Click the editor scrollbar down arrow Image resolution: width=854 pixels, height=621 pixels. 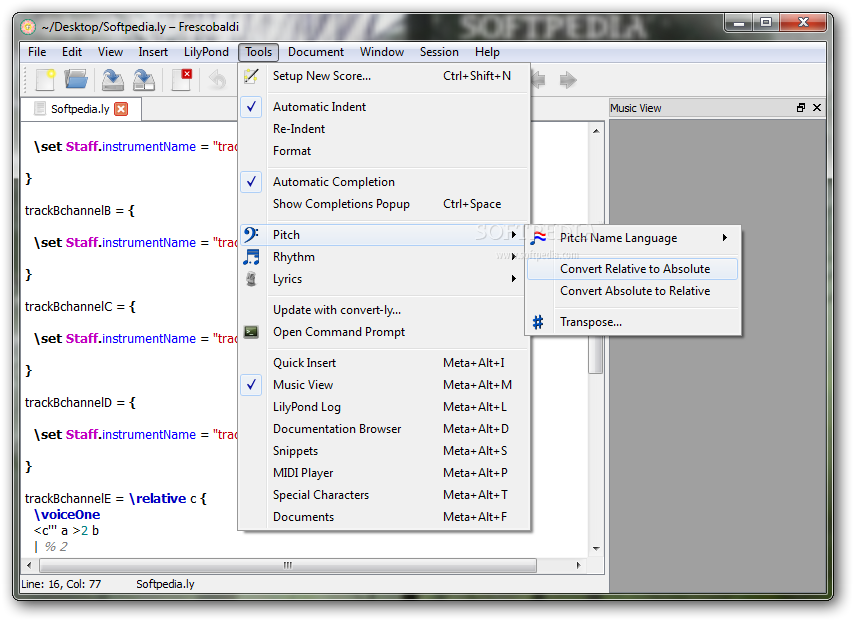[x=596, y=549]
